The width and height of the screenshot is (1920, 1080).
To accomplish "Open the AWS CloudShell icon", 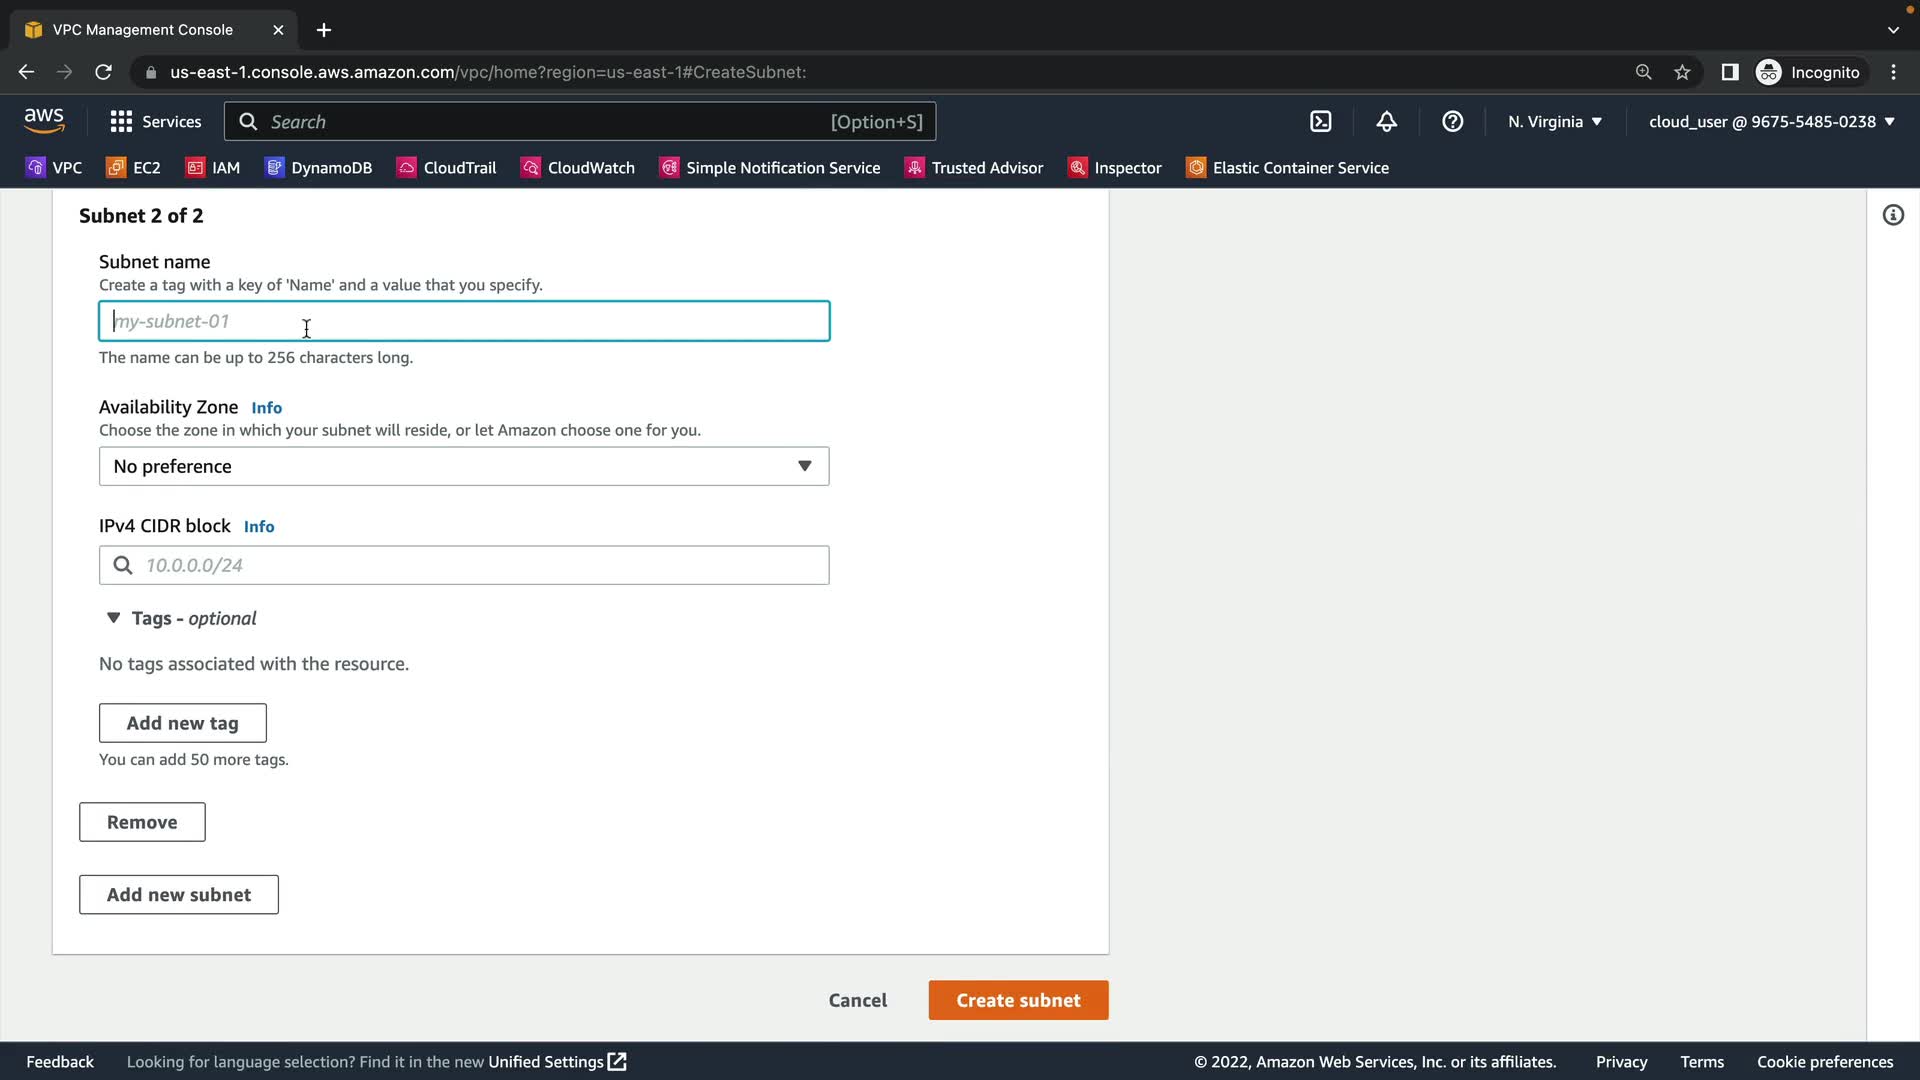I will [x=1320, y=121].
